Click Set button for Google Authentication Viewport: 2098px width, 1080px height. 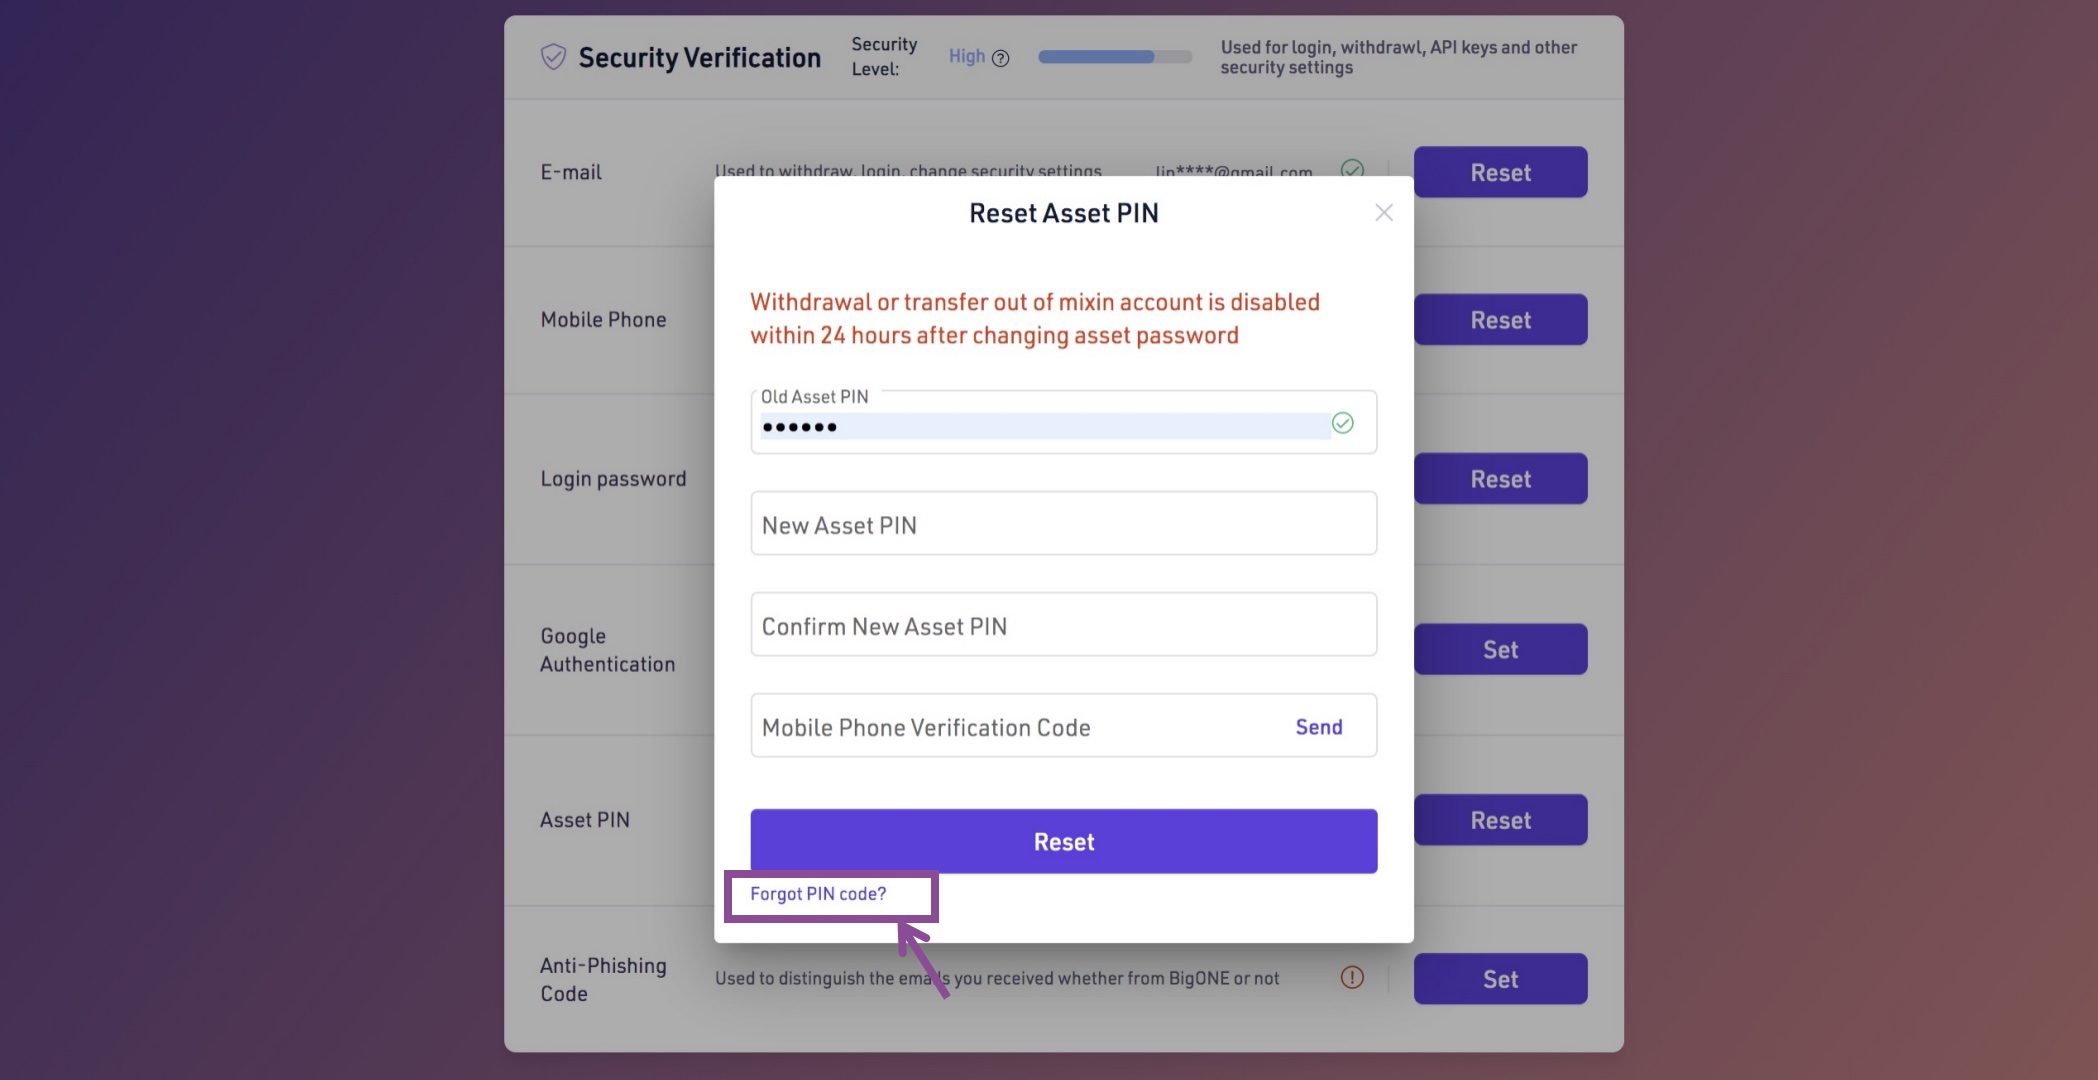(1499, 650)
